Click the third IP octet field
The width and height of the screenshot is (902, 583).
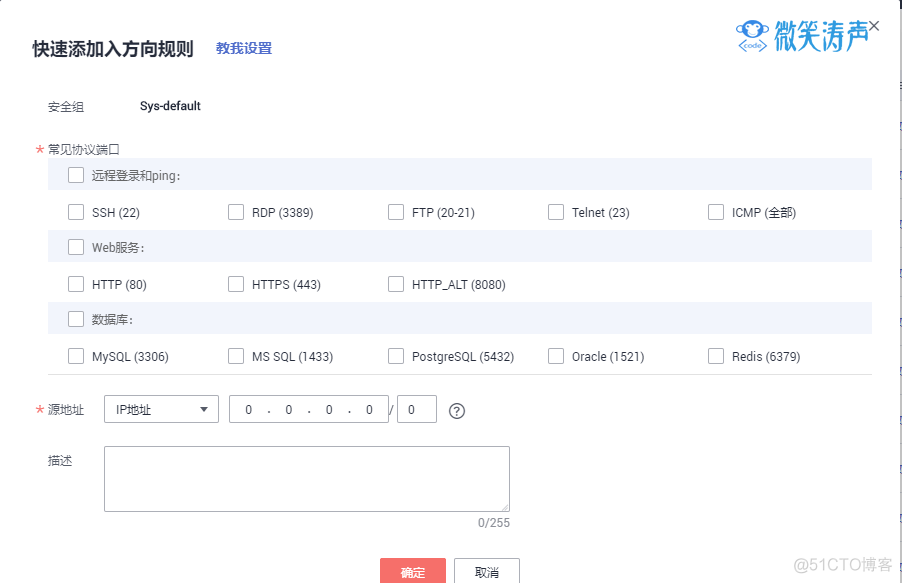tap(329, 409)
